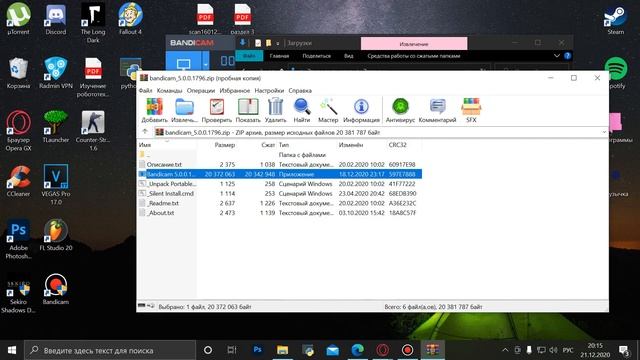Open the Справка menu
Viewport: 640px width, 360px height.
tap(300, 91)
